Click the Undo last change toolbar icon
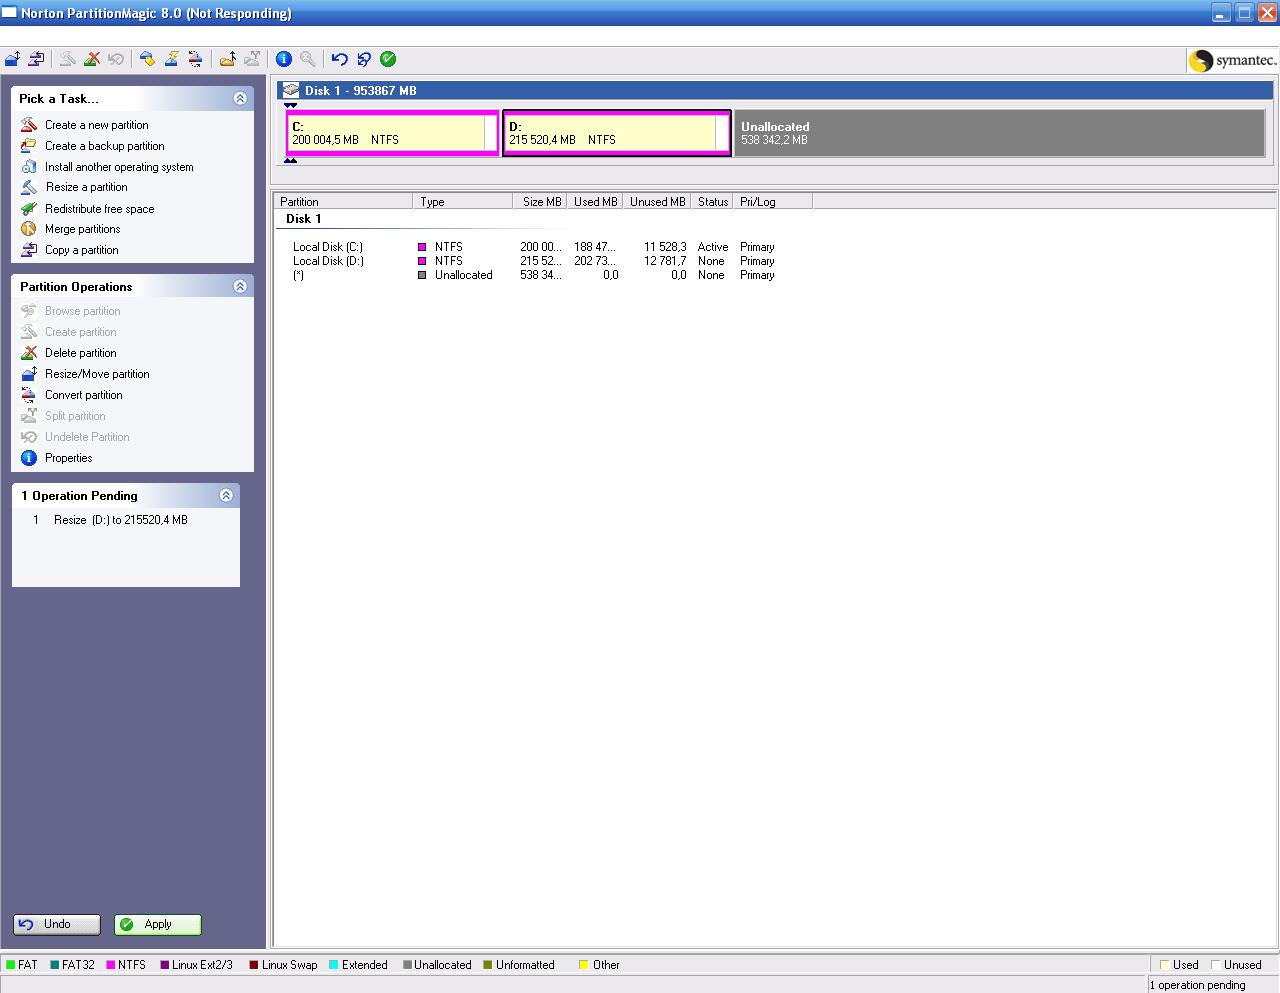 [340, 59]
